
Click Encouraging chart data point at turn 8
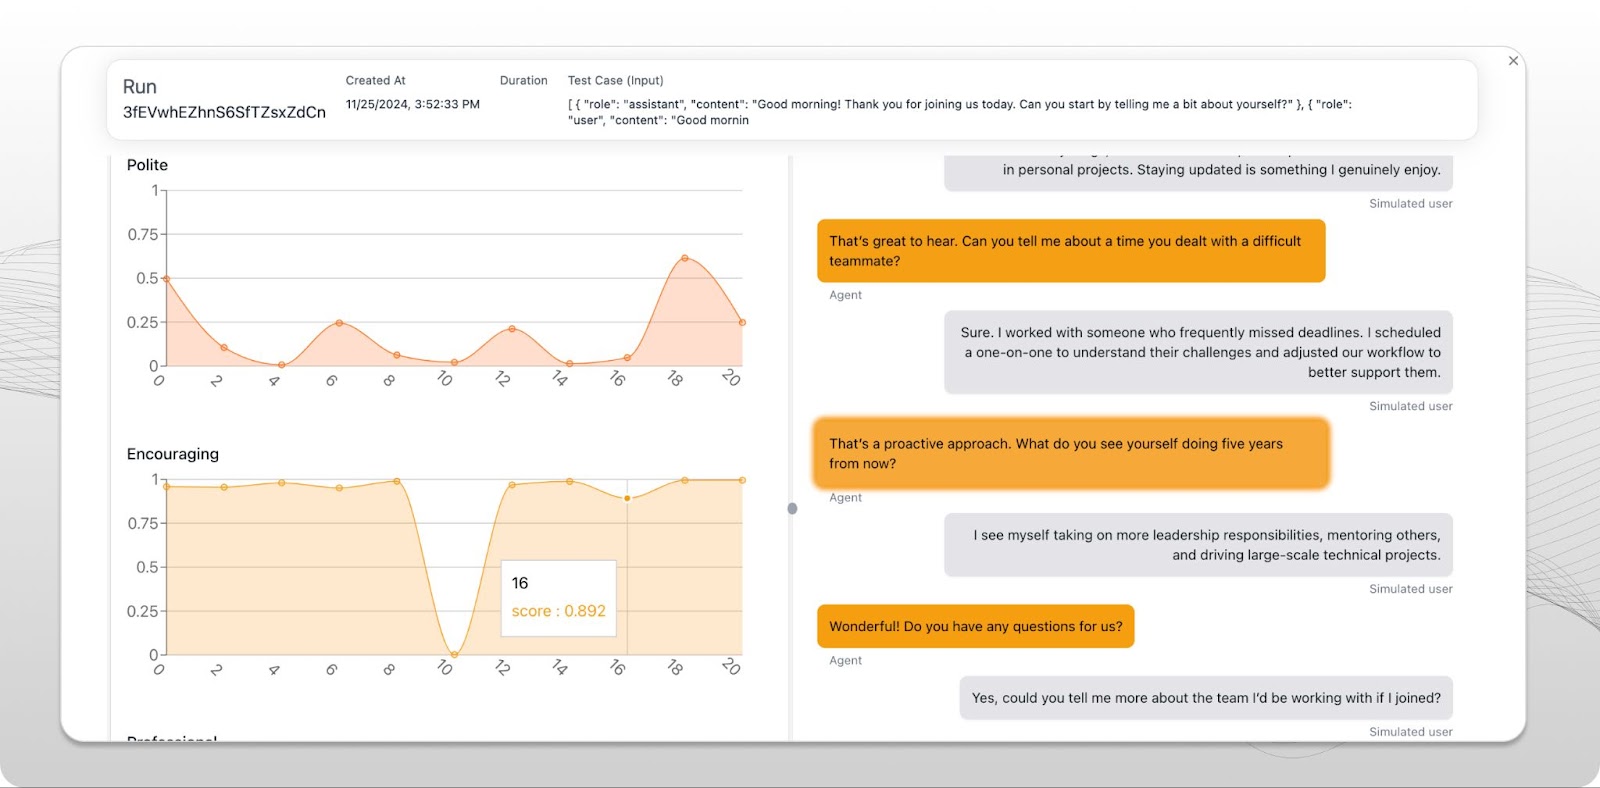pos(397,481)
